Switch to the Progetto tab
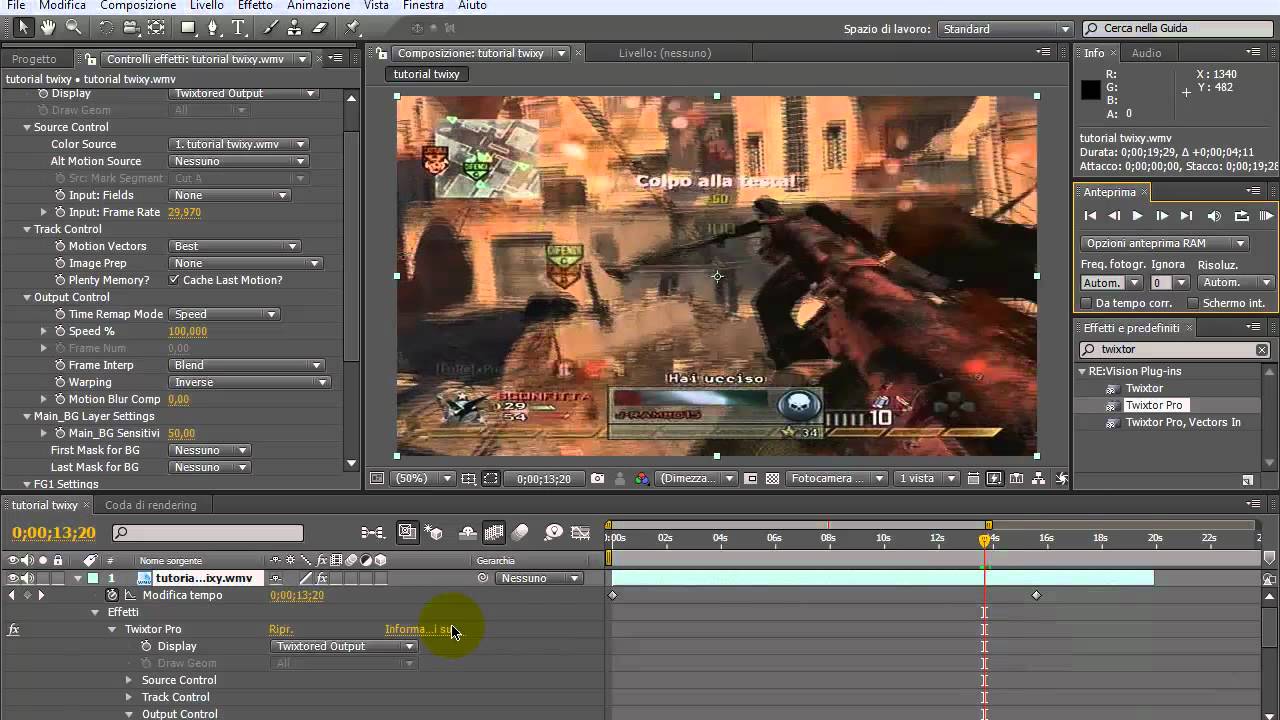 click(34, 59)
